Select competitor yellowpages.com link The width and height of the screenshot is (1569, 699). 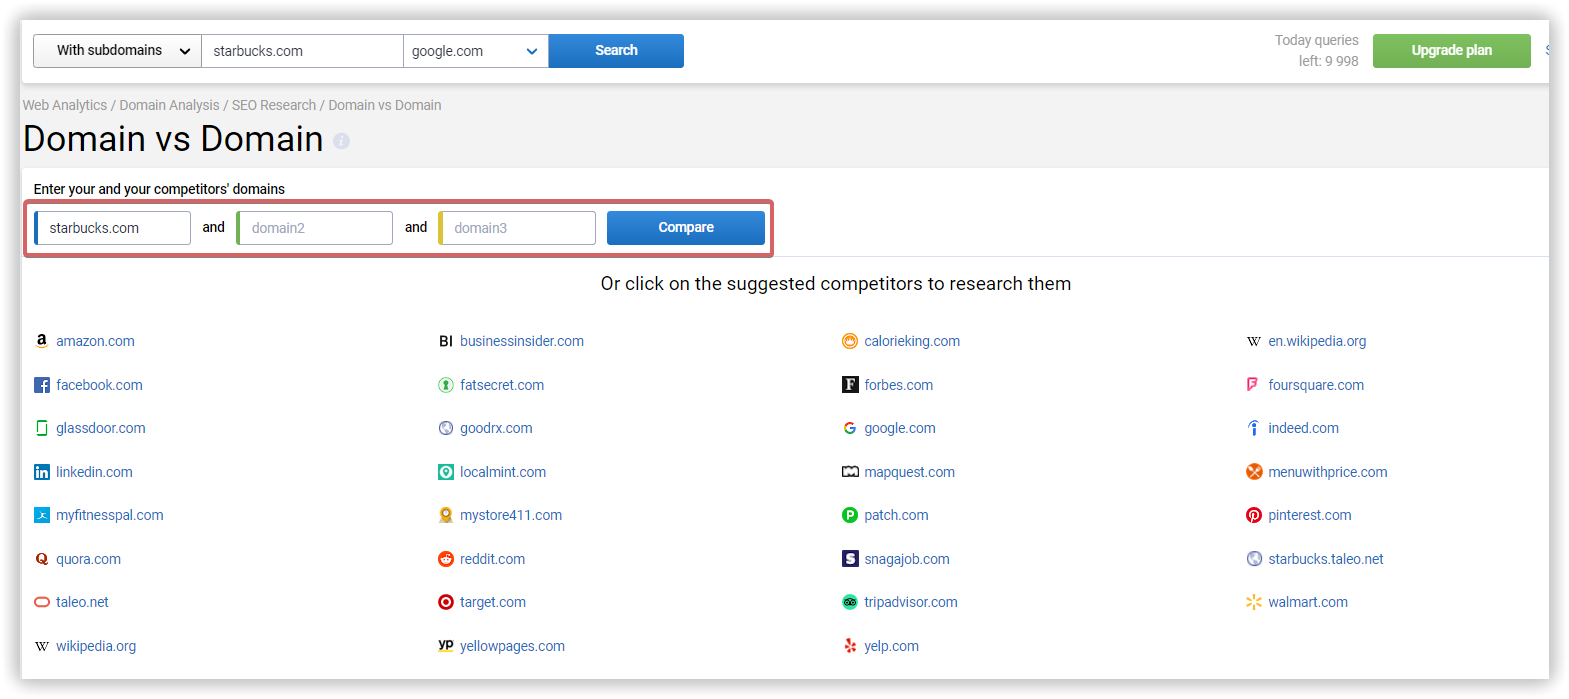coord(512,646)
